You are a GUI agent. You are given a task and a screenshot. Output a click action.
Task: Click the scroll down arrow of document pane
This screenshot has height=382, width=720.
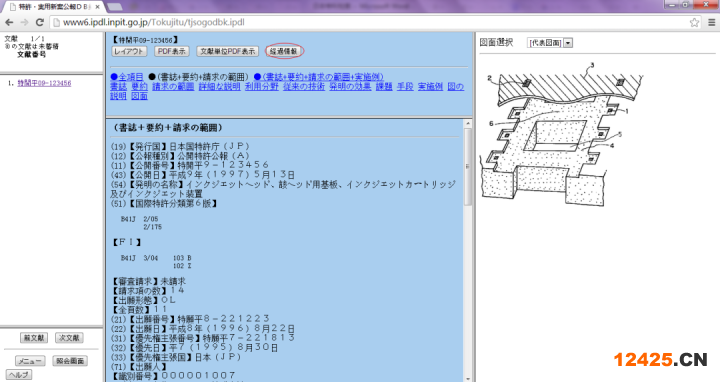(x=468, y=378)
